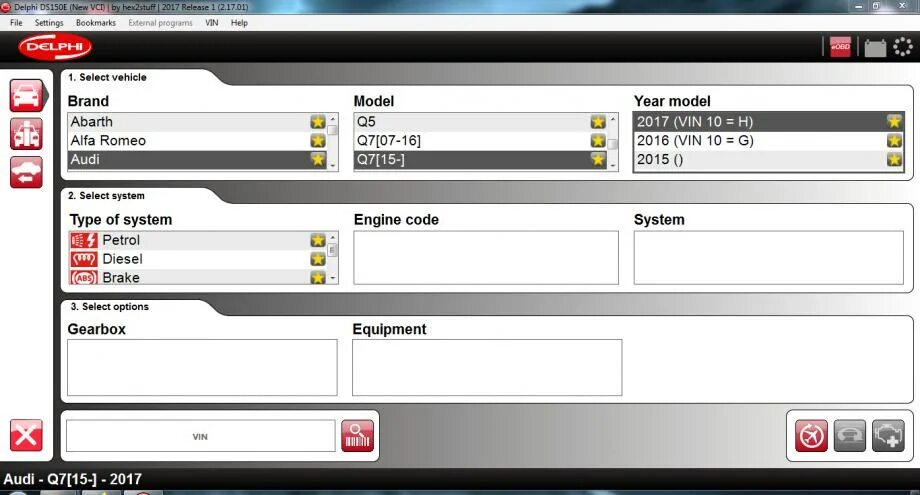This screenshot has height=495, width=920.
Task: Open the Settings menu
Action: [49, 23]
